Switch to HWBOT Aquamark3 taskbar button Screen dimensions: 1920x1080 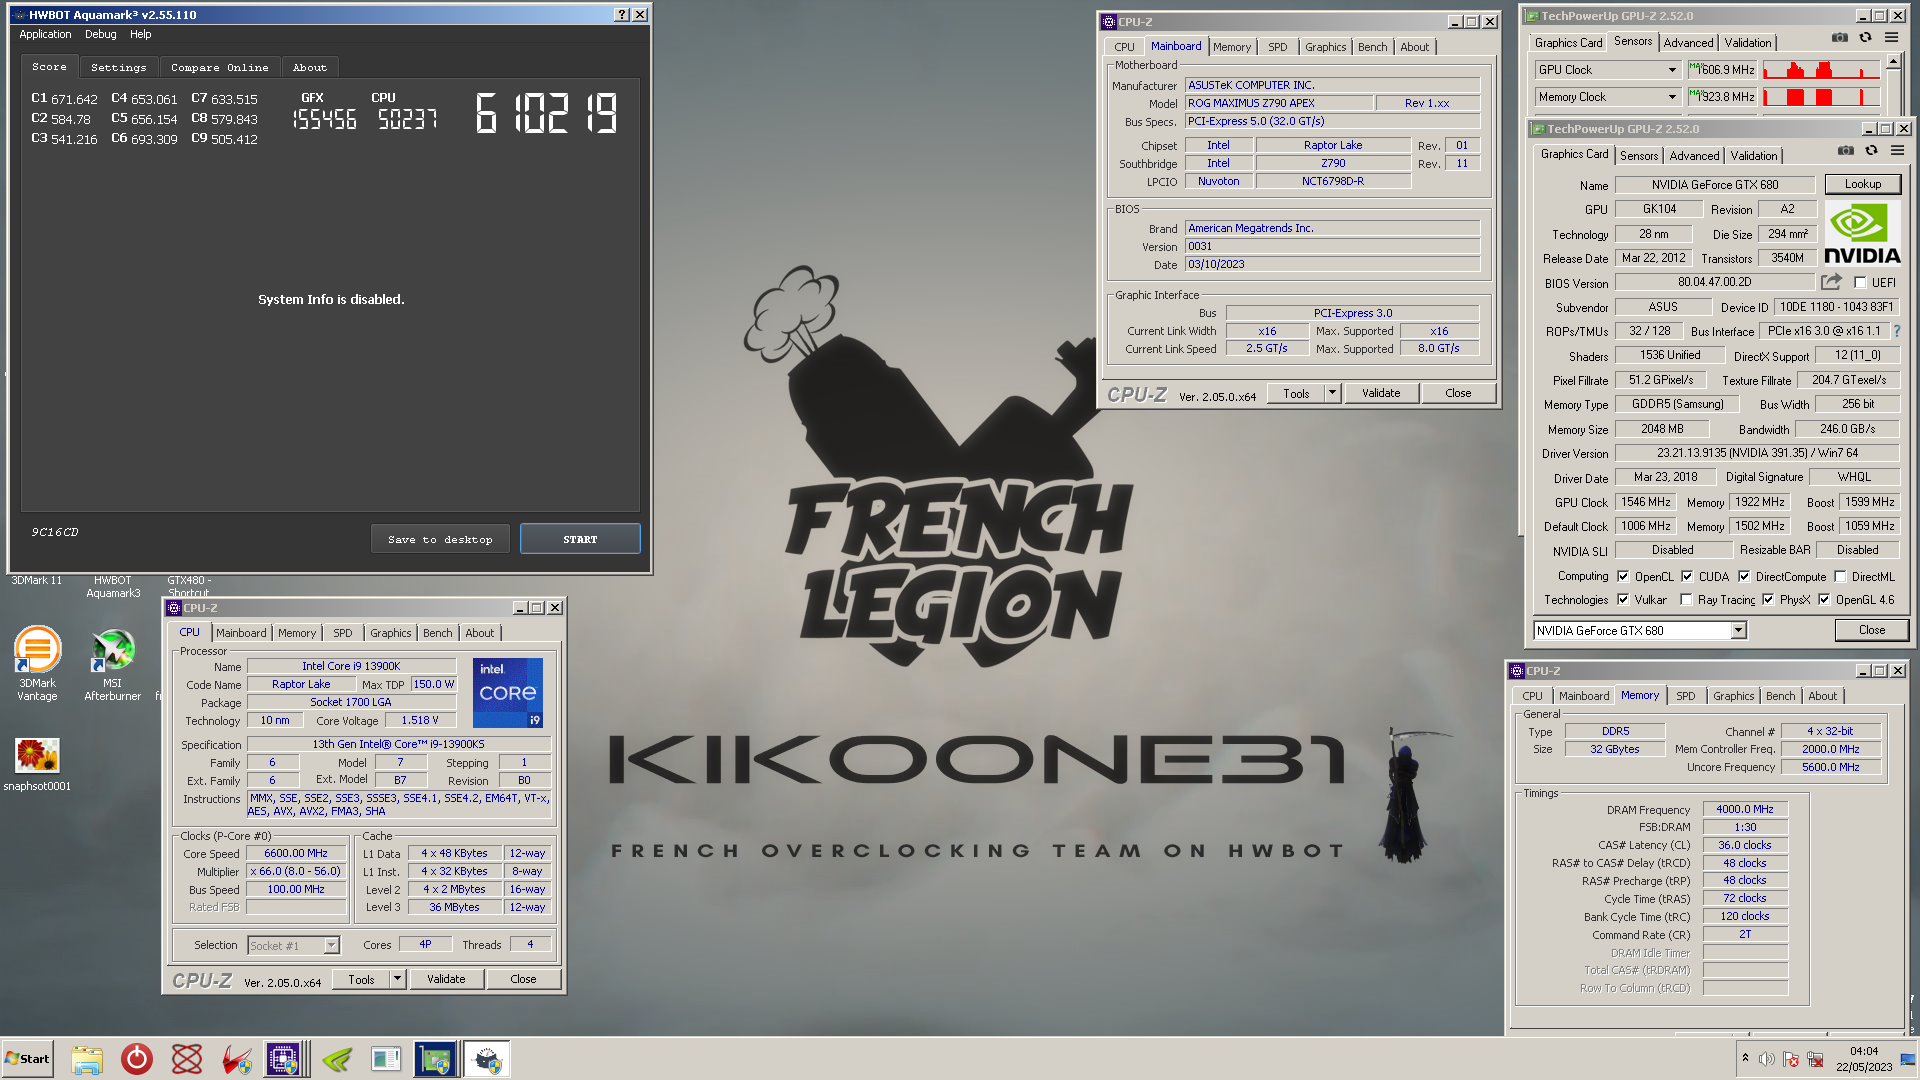487,1059
